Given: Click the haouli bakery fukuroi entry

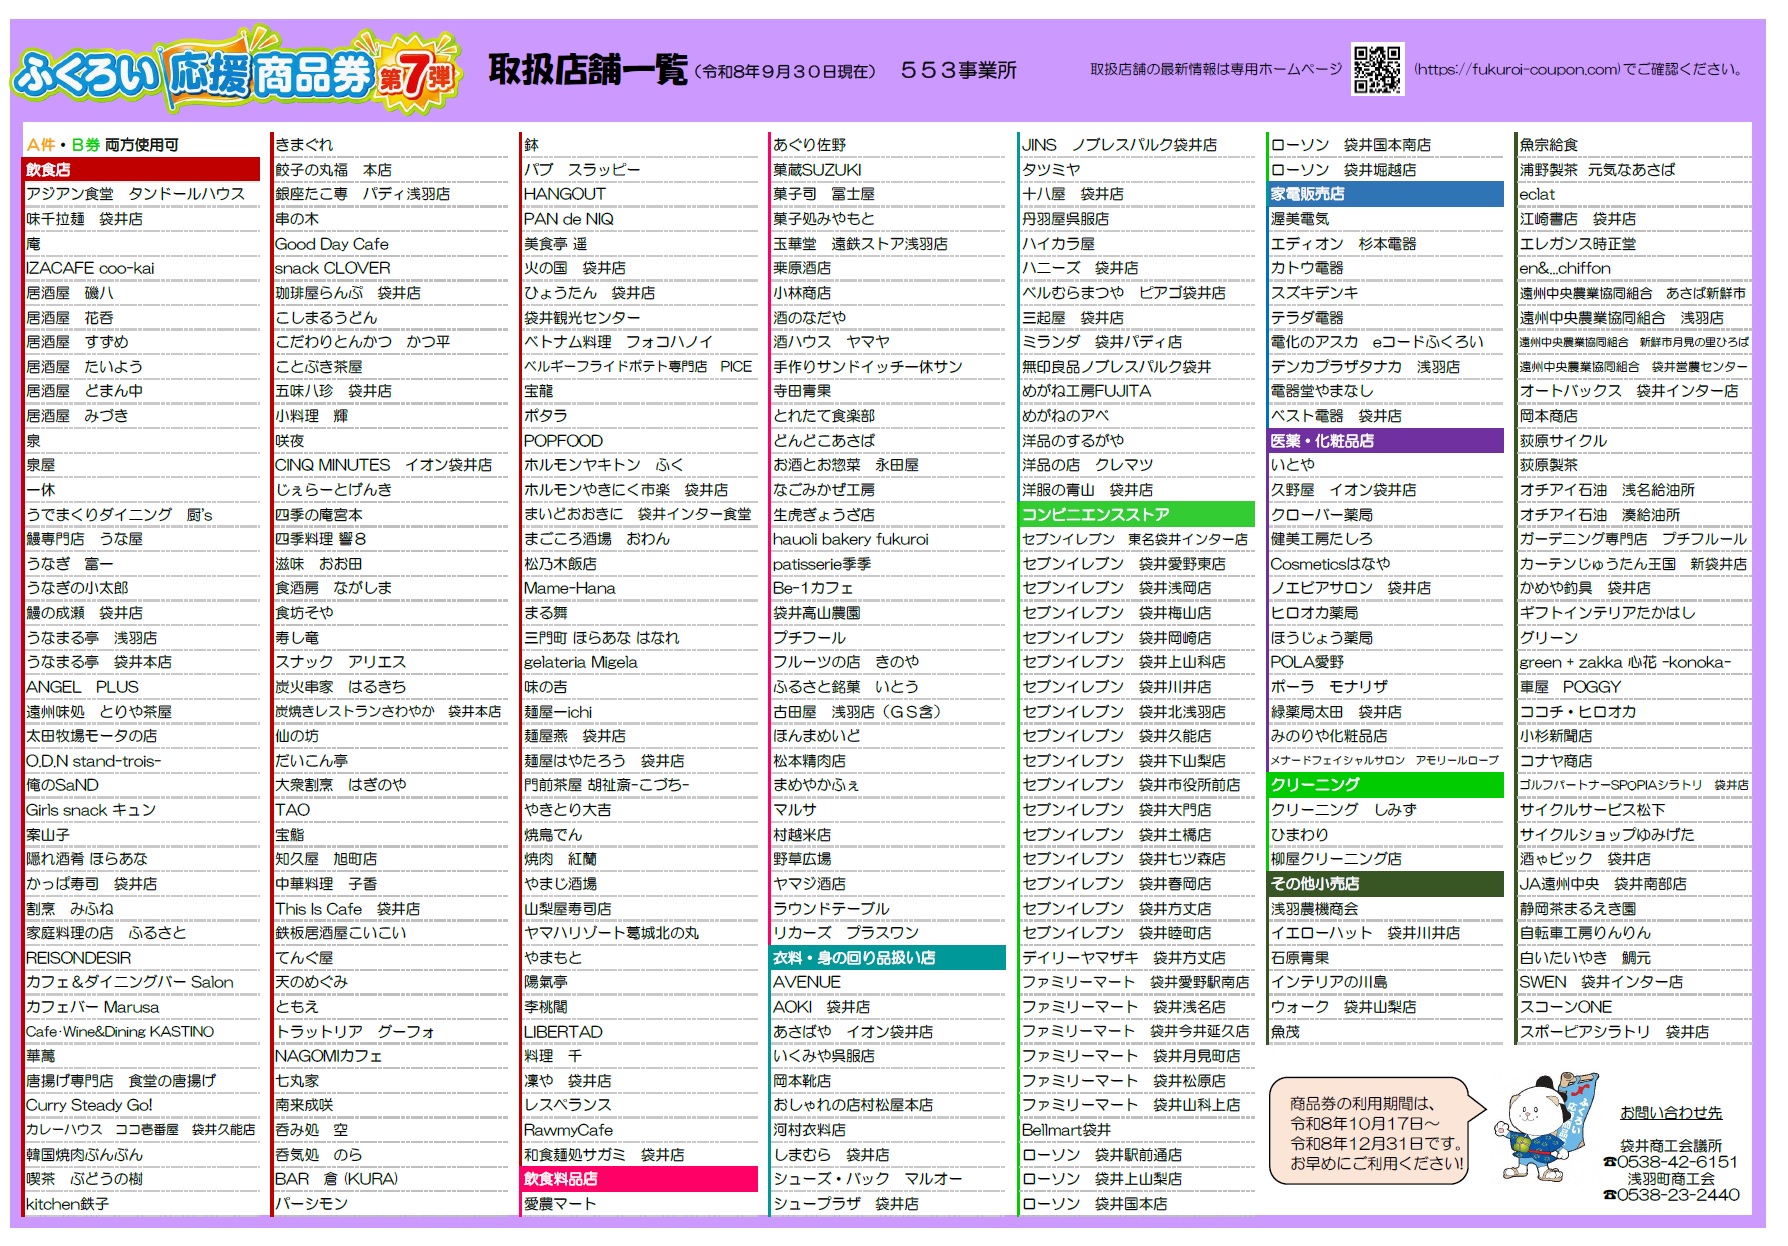Looking at the screenshot, I should tap(851, 540).
